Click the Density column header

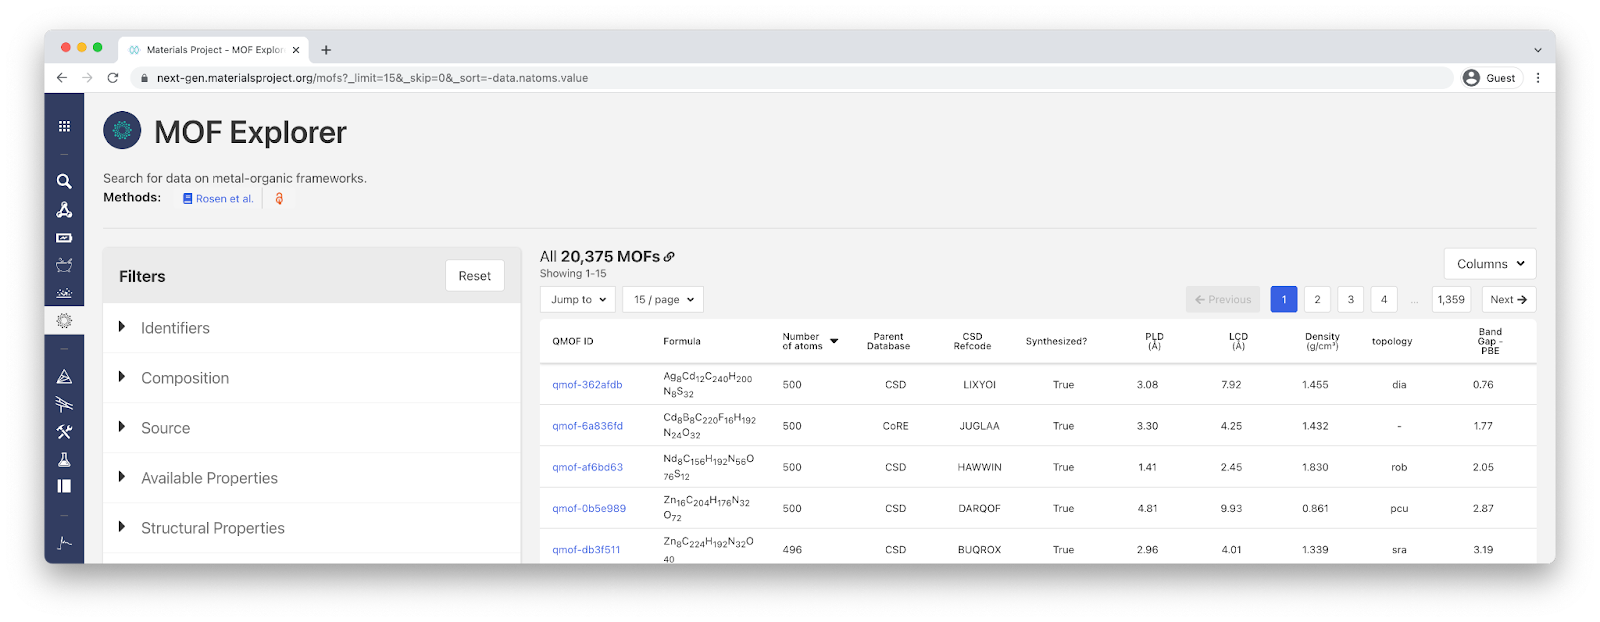tap(1322, 341)
